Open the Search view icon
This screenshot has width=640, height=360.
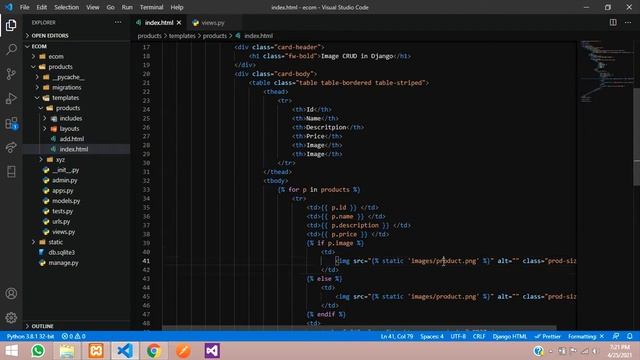(11, 49)
